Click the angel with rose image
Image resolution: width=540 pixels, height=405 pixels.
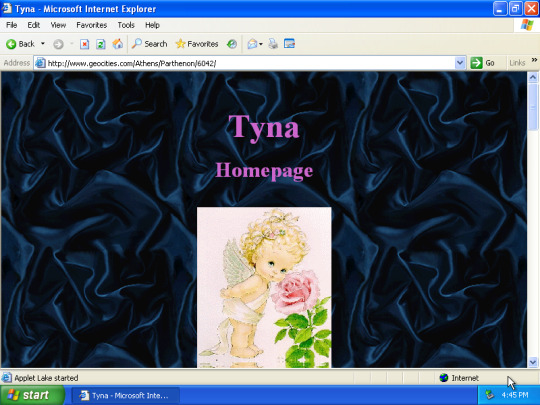pyautogui.click(x=264, y=287)
